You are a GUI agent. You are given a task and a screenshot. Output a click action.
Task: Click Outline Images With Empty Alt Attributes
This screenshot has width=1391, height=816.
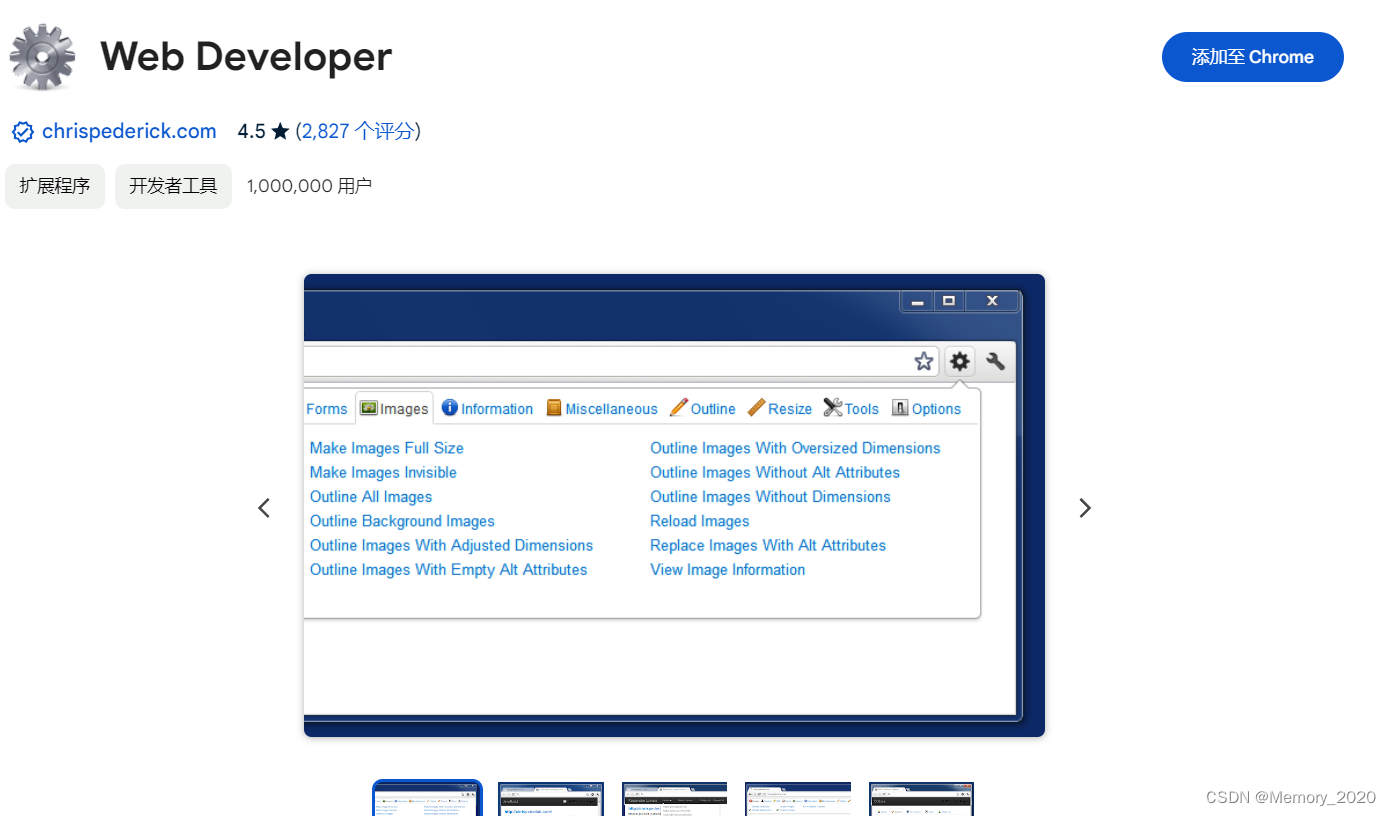coord(448,570)
